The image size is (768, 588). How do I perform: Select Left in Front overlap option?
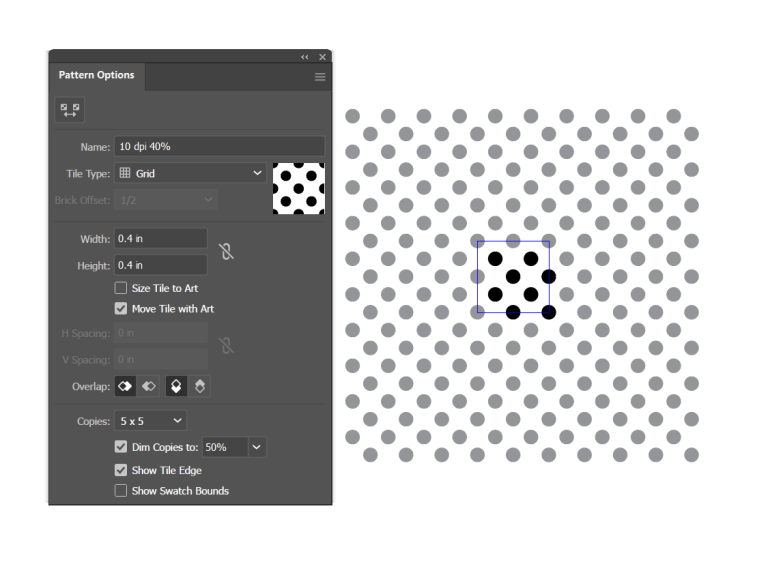(125, 386)
